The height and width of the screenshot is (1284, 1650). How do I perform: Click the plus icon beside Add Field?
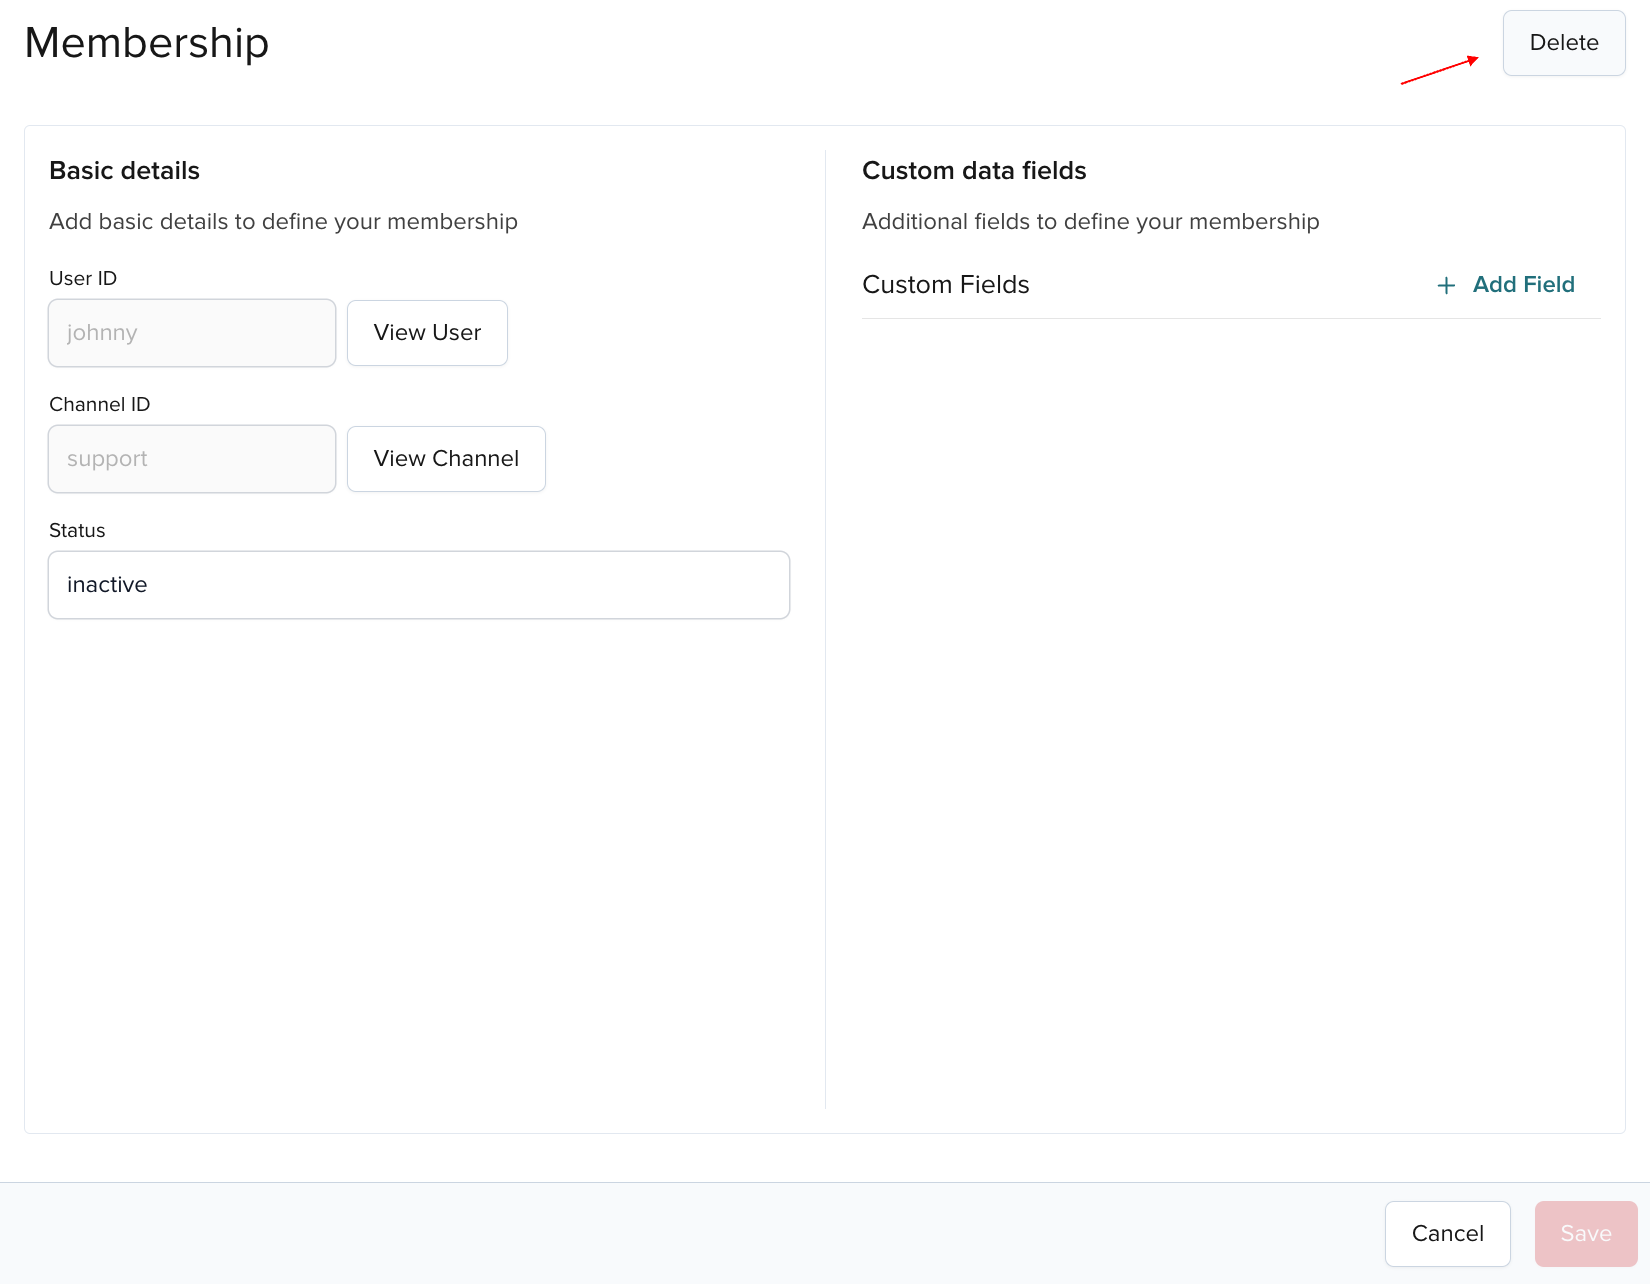click(1446, 285)
